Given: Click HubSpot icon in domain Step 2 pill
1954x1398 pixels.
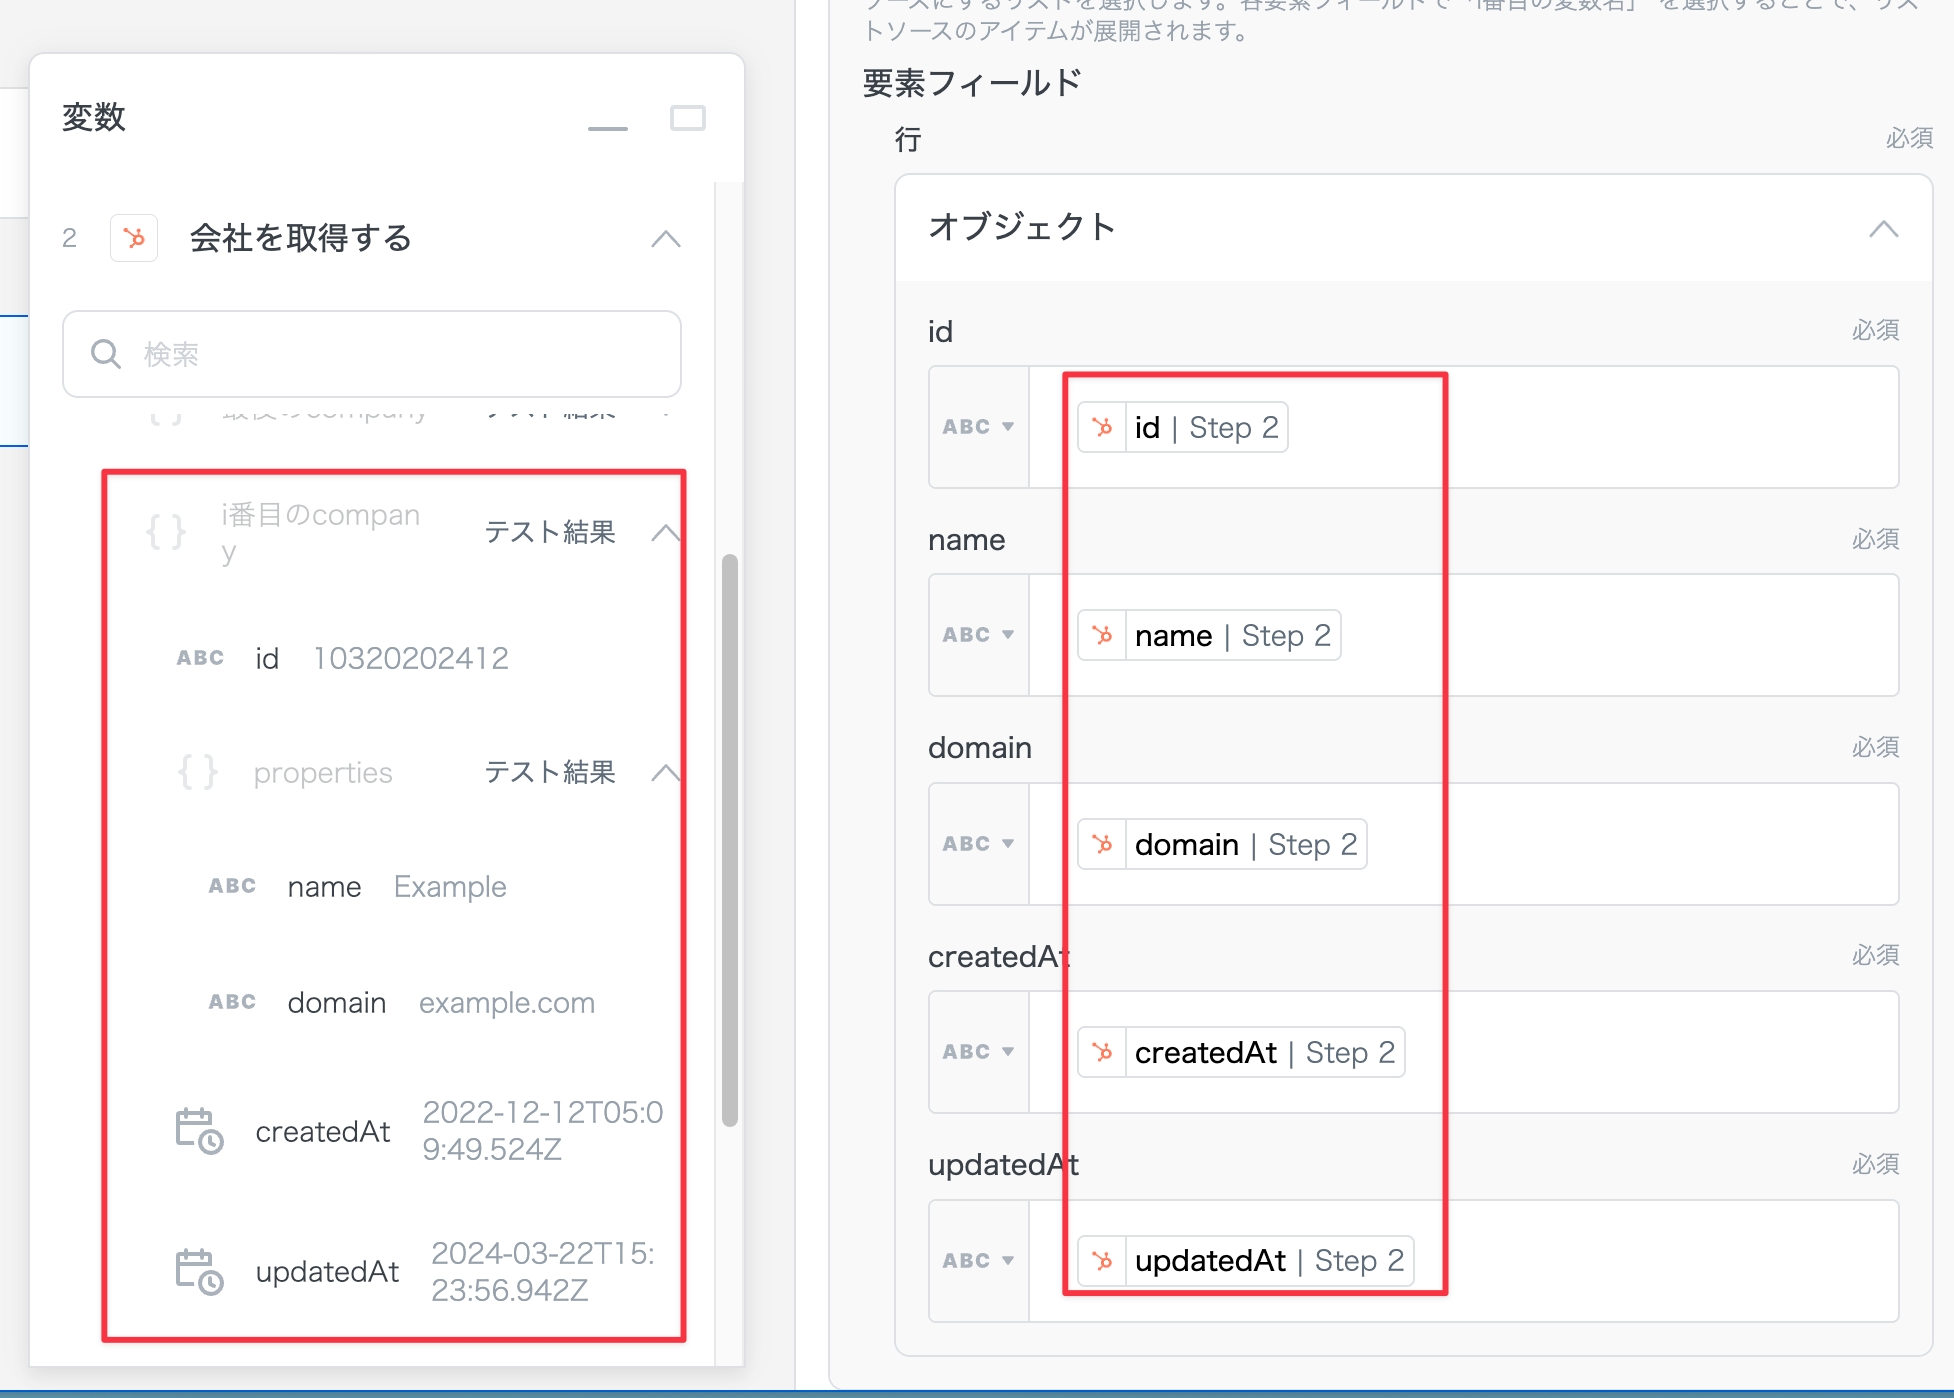Looking at the screenshot, I should (x=1103, y=845).
